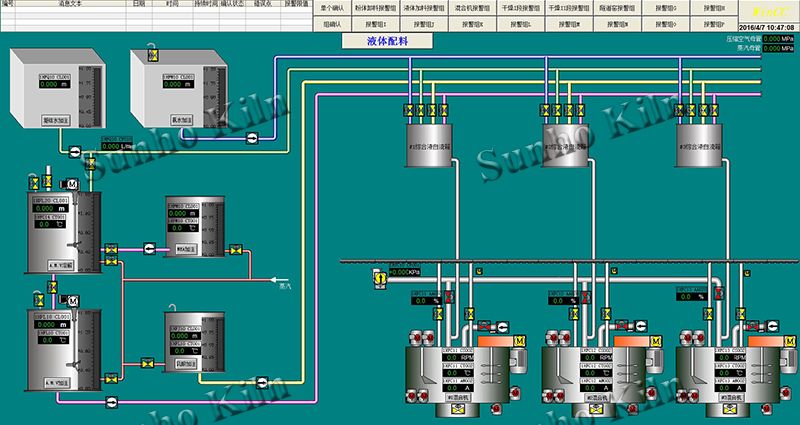The width and height of the screenshot is (800, 425).
Task: Open the 液体加料报警组 alarm group
Action: pyautogui.click(x=424, y=8)
